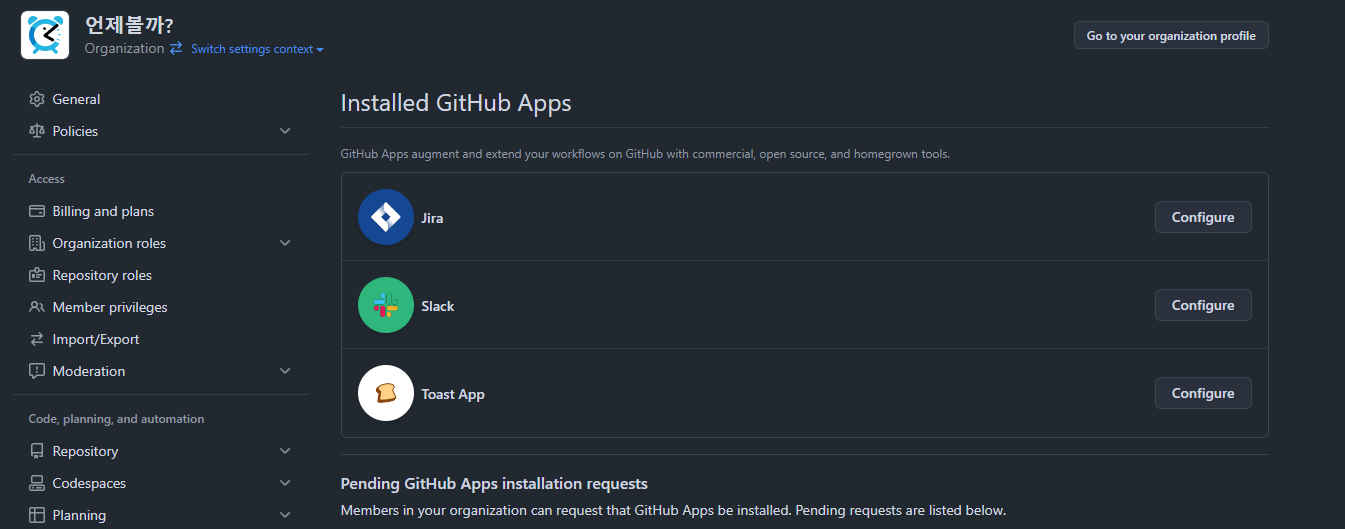Screen dimensions: 1345x529
Task: Click the Import/Export arrows icon
Action: pos(37,339)
